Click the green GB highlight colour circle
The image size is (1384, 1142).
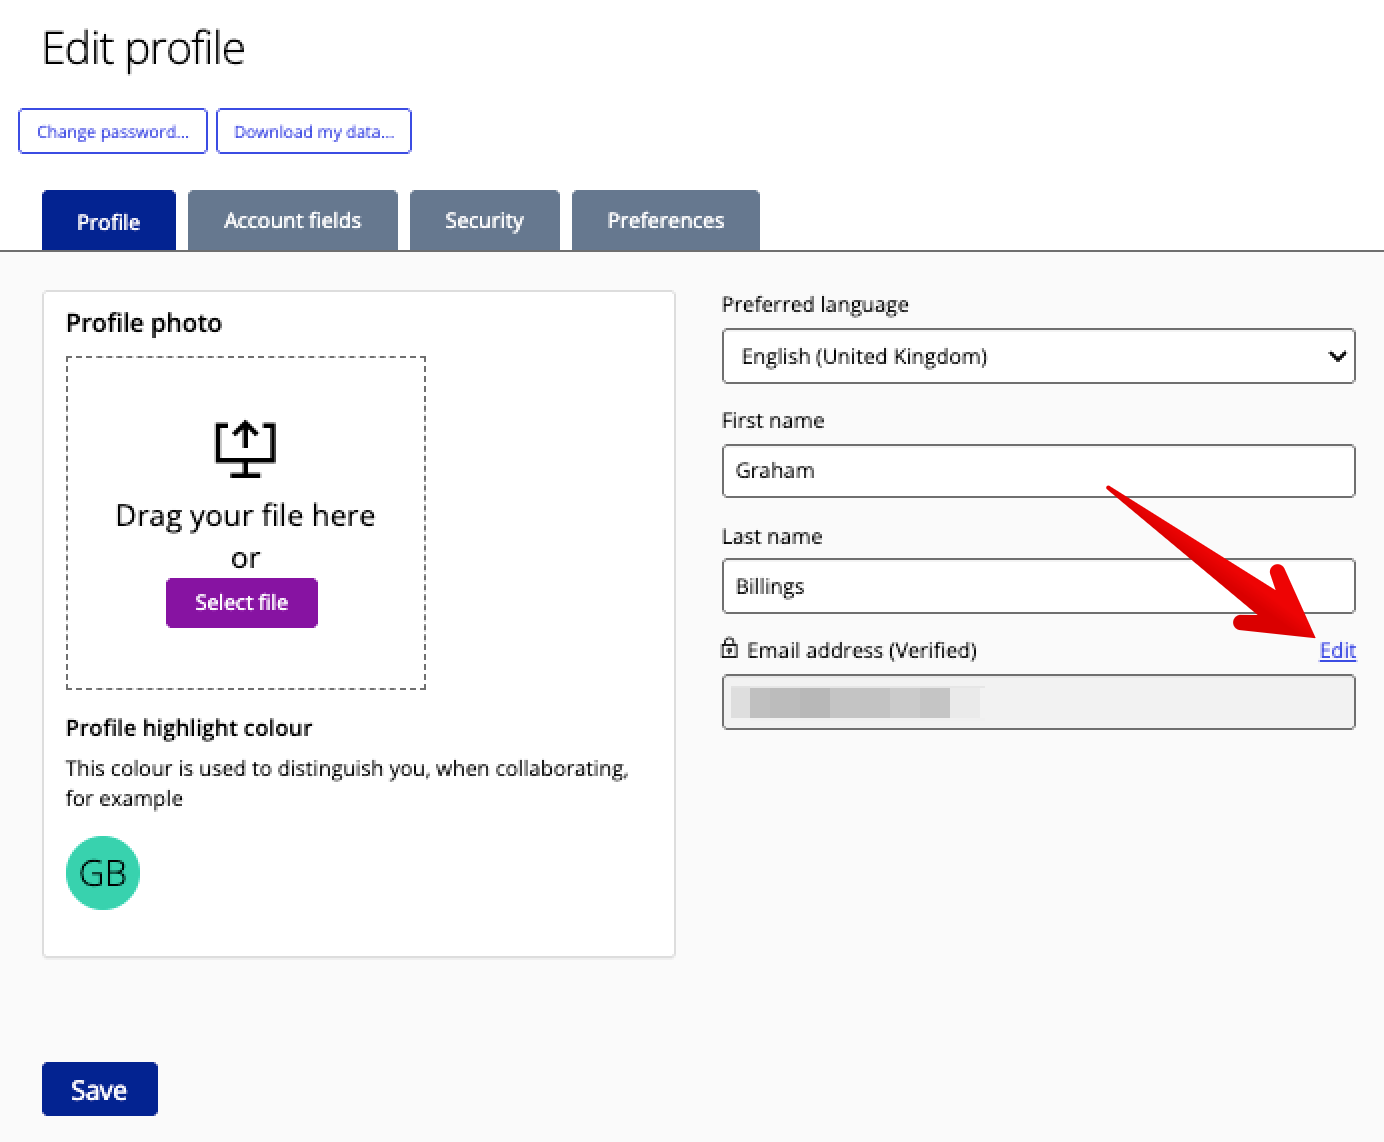(103, 873)
